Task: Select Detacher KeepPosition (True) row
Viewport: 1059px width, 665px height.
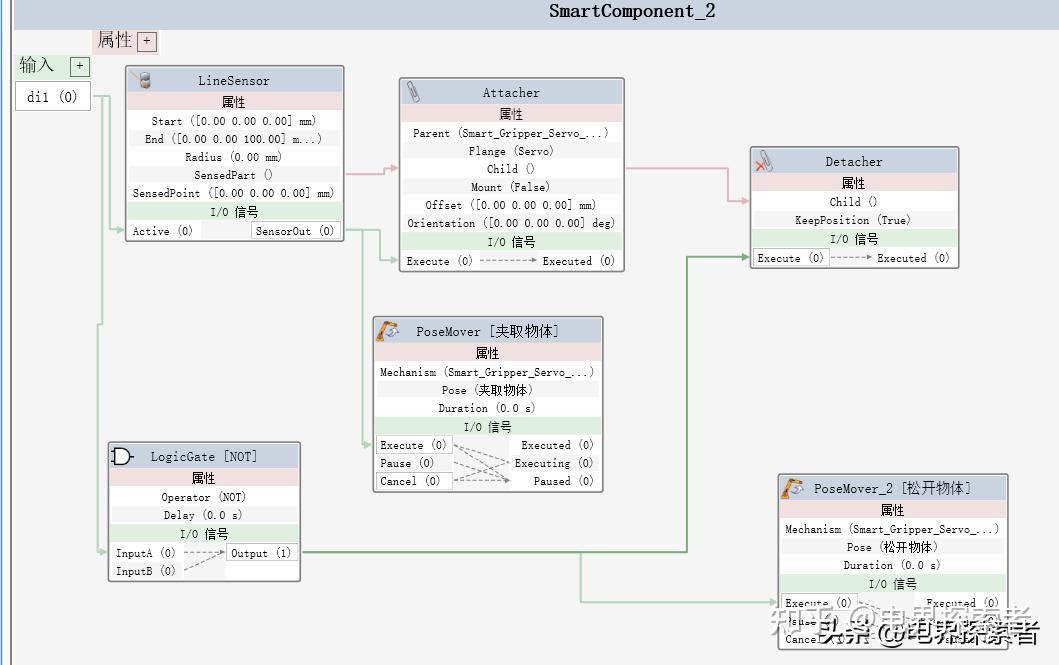Action: tap(854, 220)
